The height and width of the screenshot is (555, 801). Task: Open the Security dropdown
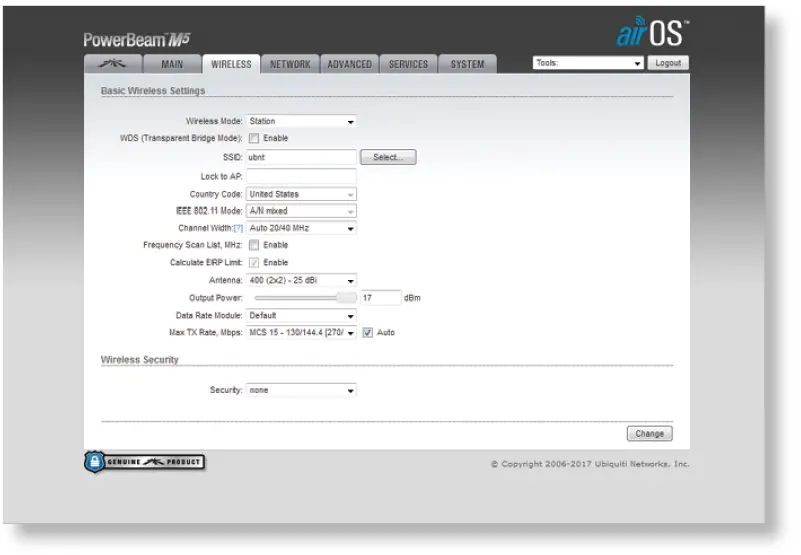301,390
